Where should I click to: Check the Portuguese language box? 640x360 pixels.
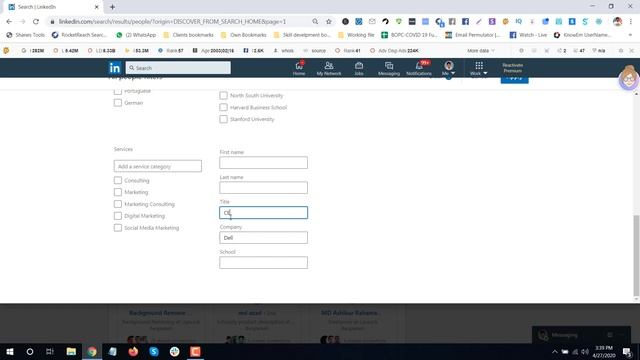click(118, 91)
